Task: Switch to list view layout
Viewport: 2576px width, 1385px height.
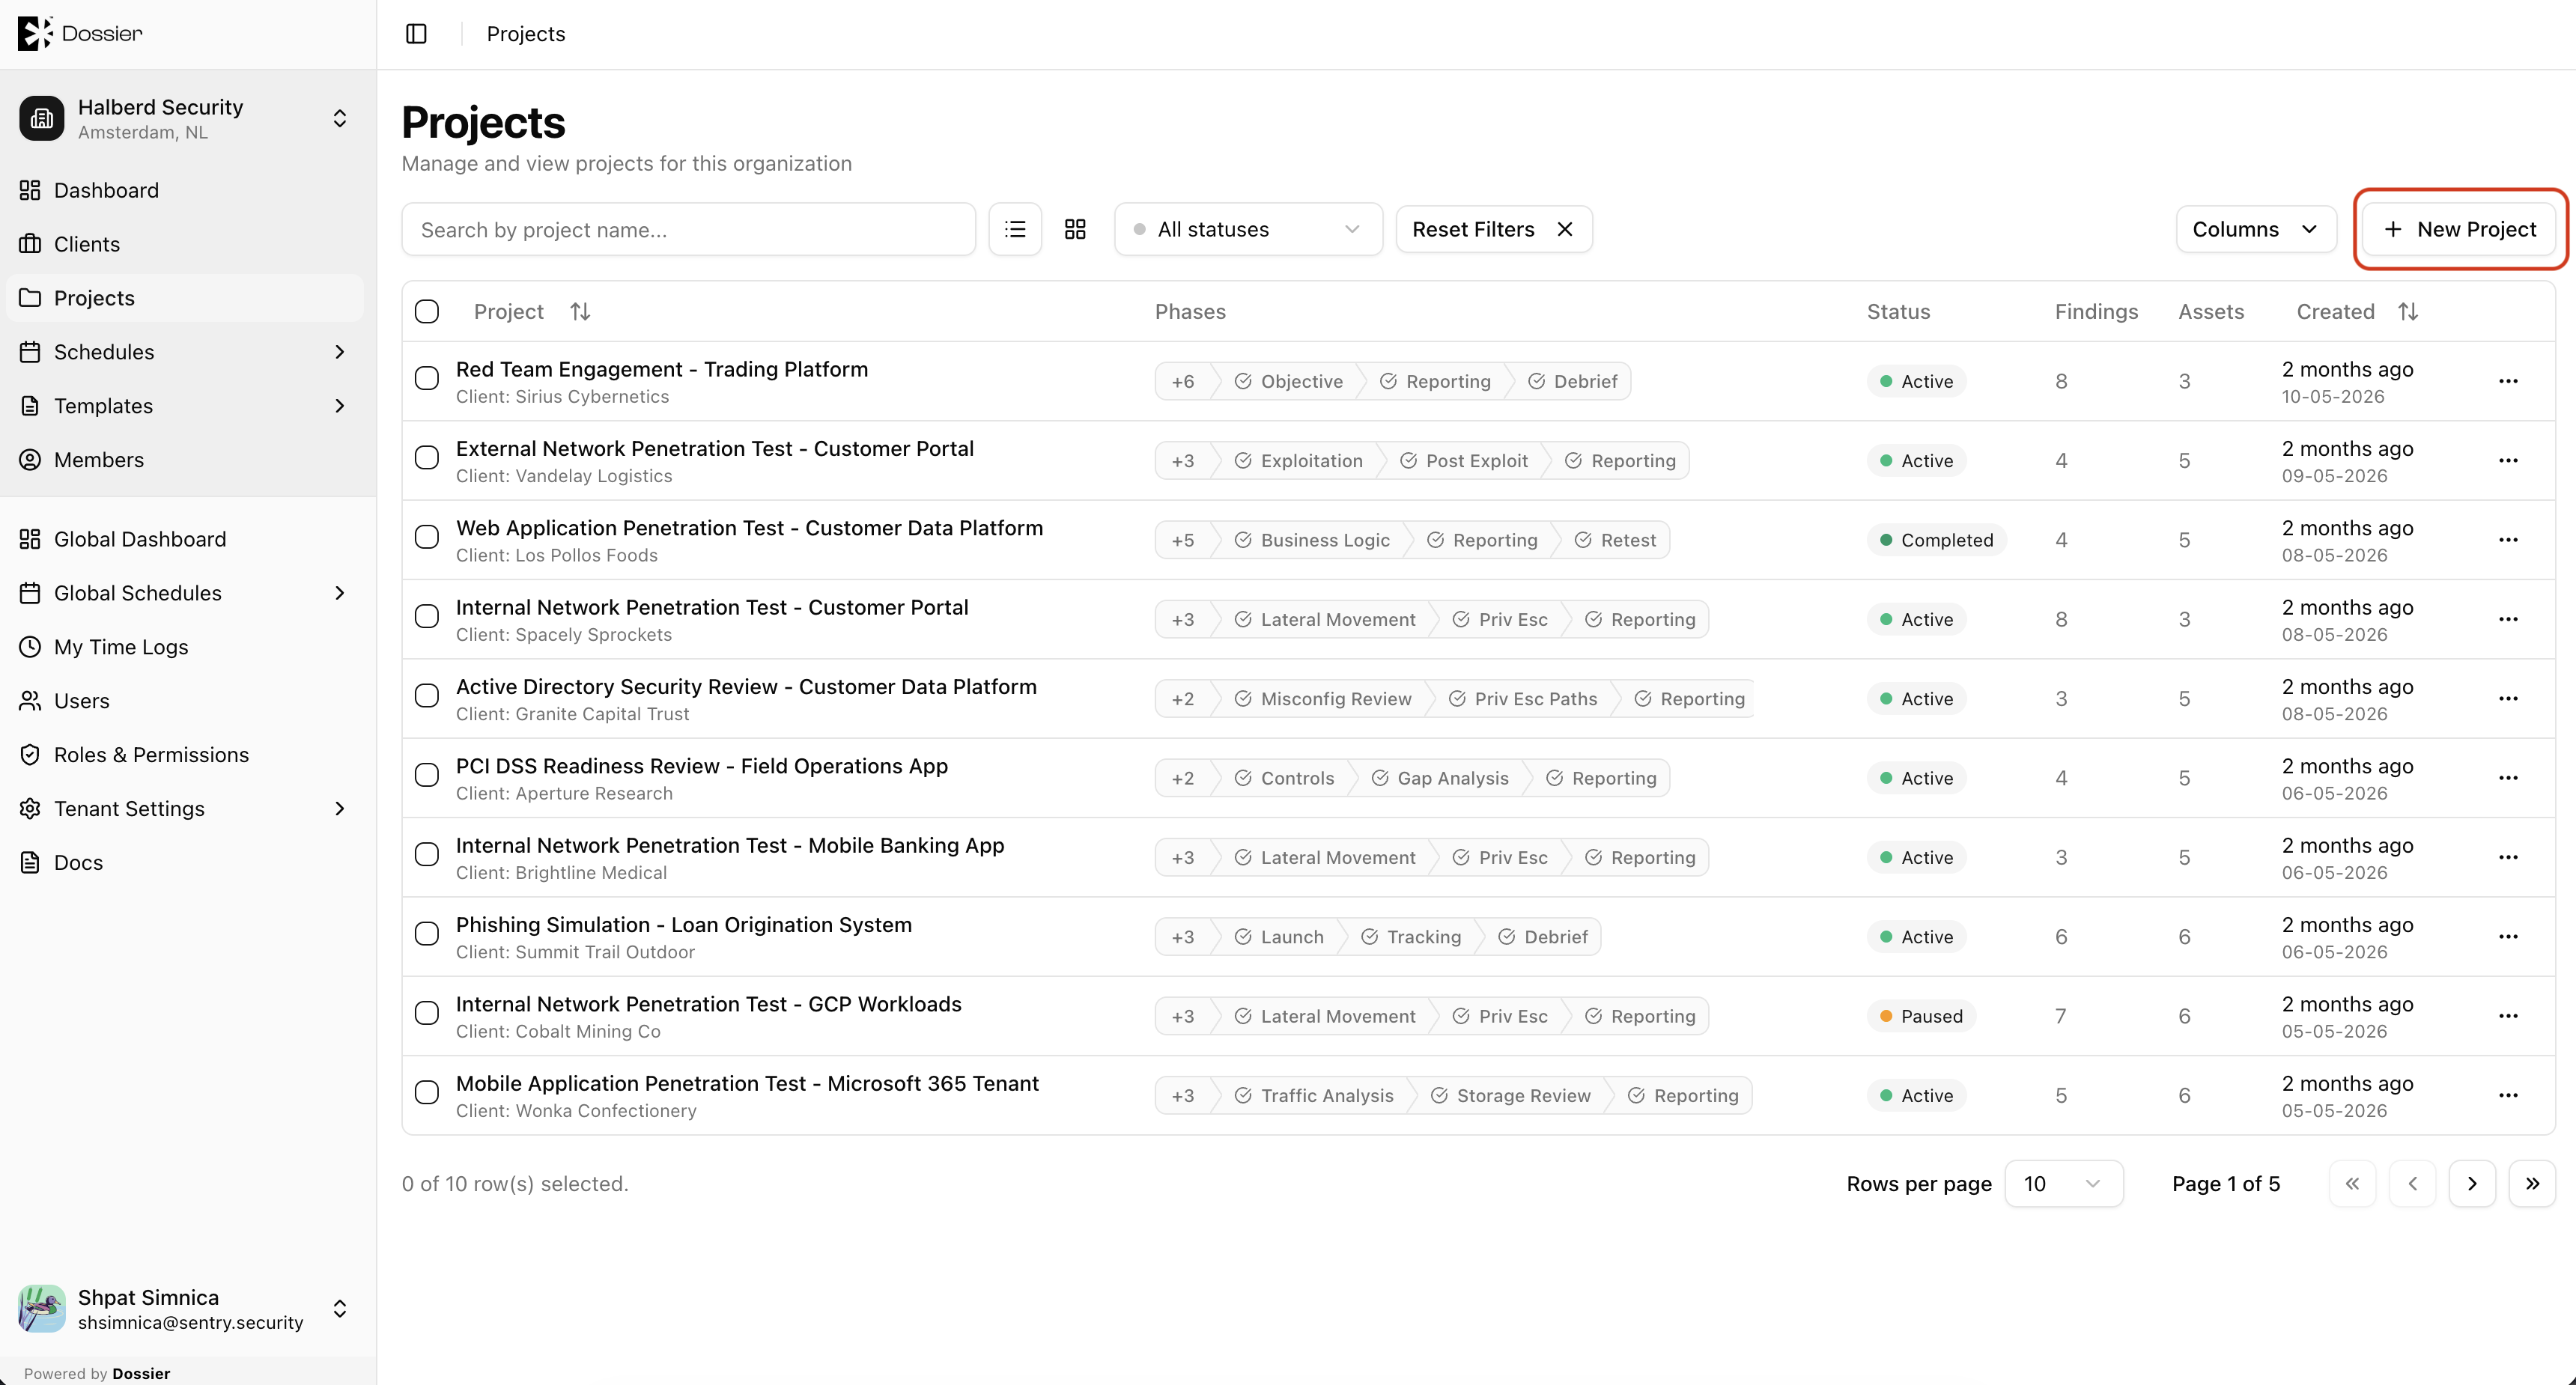Action: [1015, 229]
